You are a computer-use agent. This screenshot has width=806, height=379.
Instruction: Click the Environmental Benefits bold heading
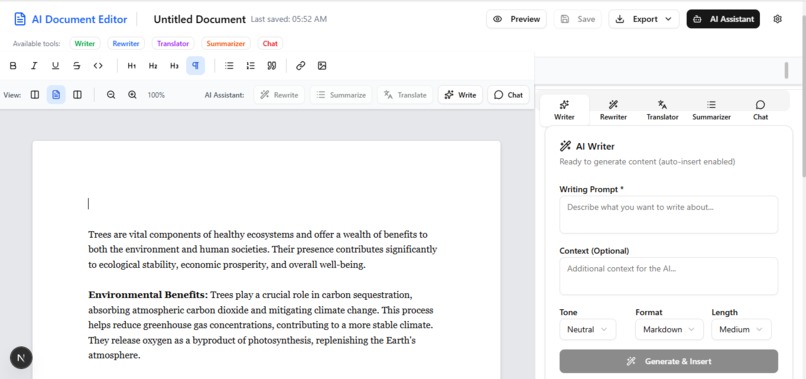pyautogui.click(x=148, y=295)
